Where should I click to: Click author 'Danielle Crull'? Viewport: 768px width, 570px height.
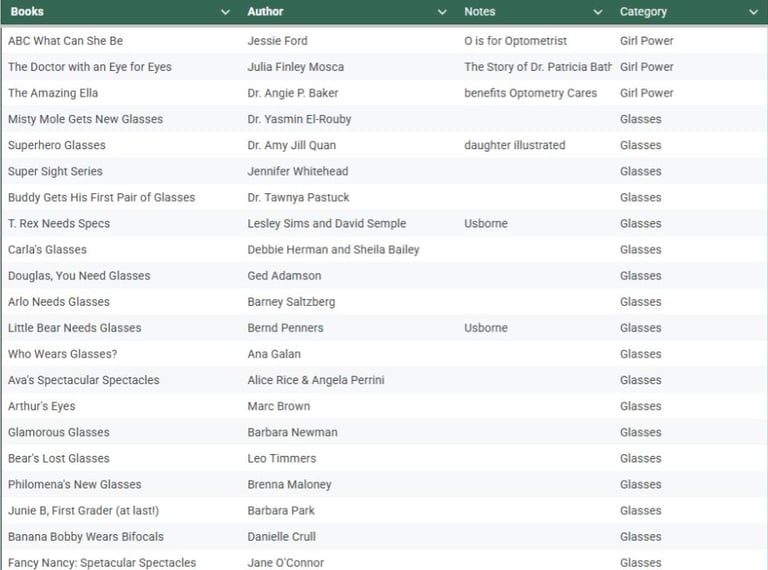281,537
